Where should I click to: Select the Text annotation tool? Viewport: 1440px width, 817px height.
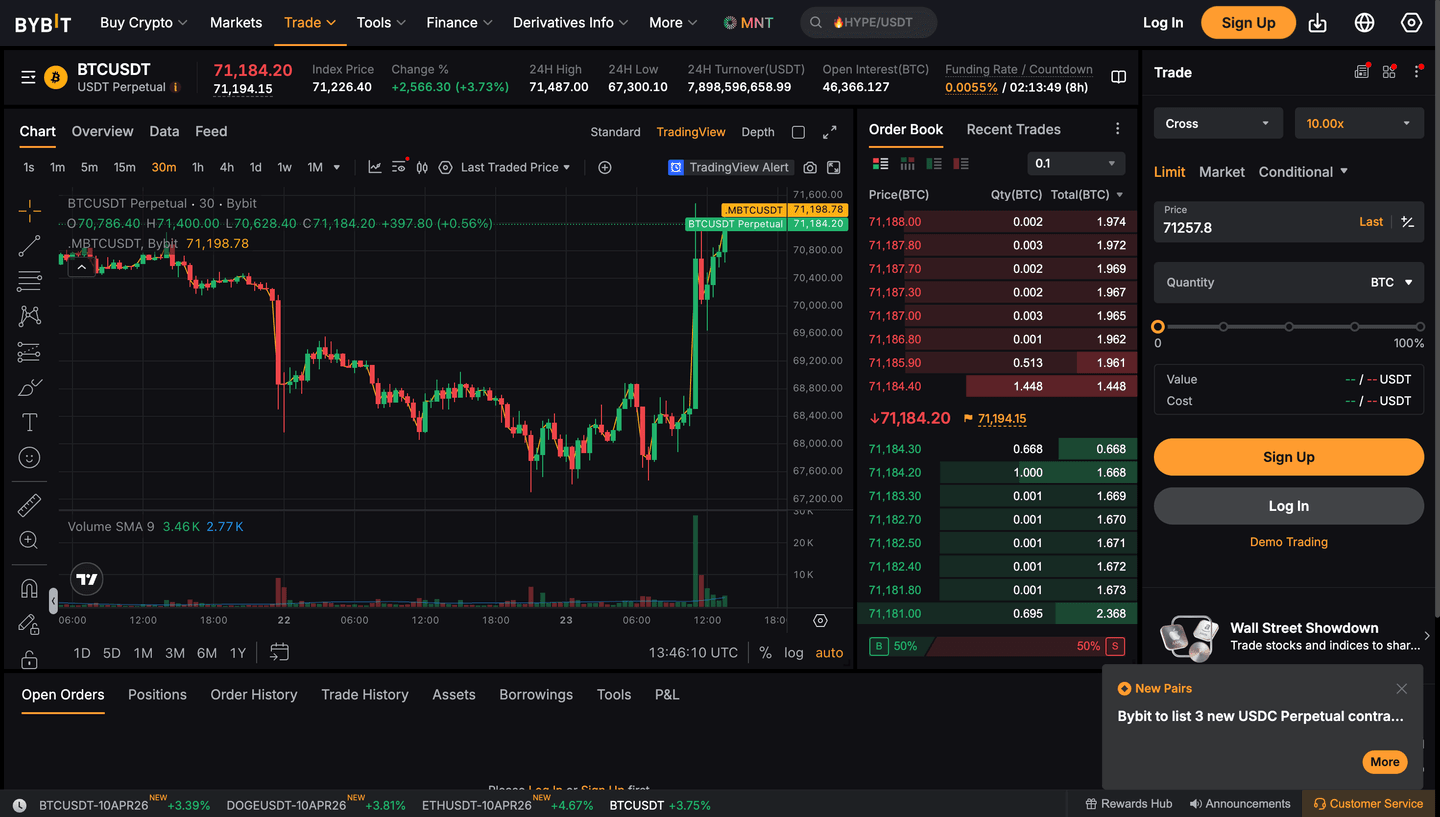tap(29, 422)
